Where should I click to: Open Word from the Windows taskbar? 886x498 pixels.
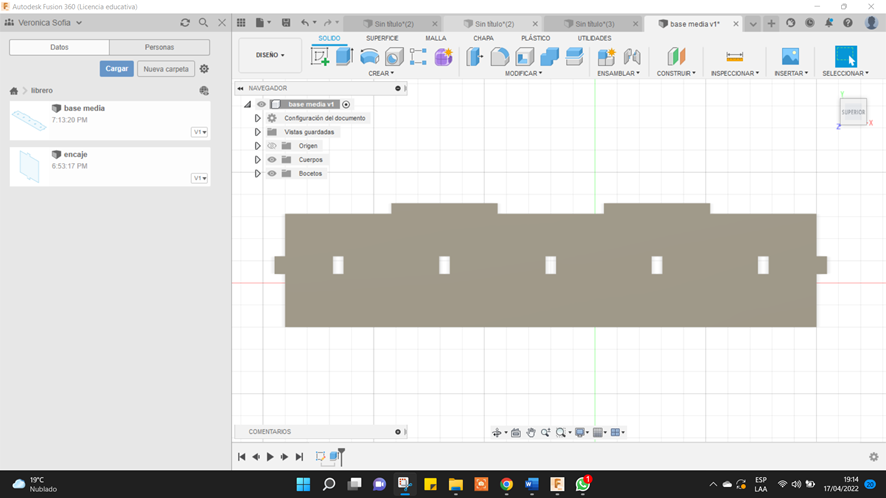click(x=532, y=484)
